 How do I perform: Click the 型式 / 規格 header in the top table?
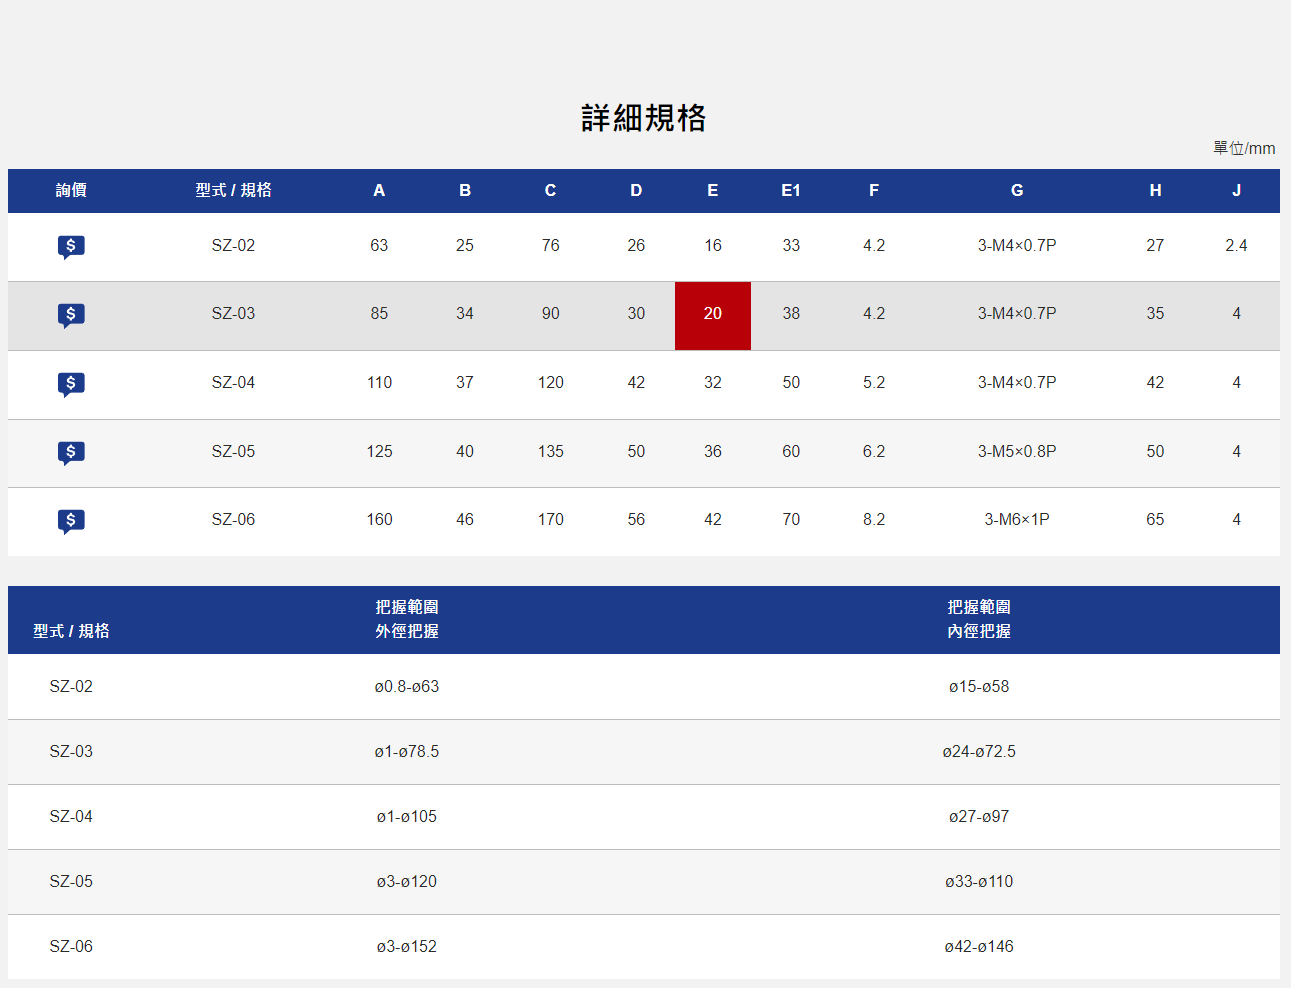(x=233, y=191)
